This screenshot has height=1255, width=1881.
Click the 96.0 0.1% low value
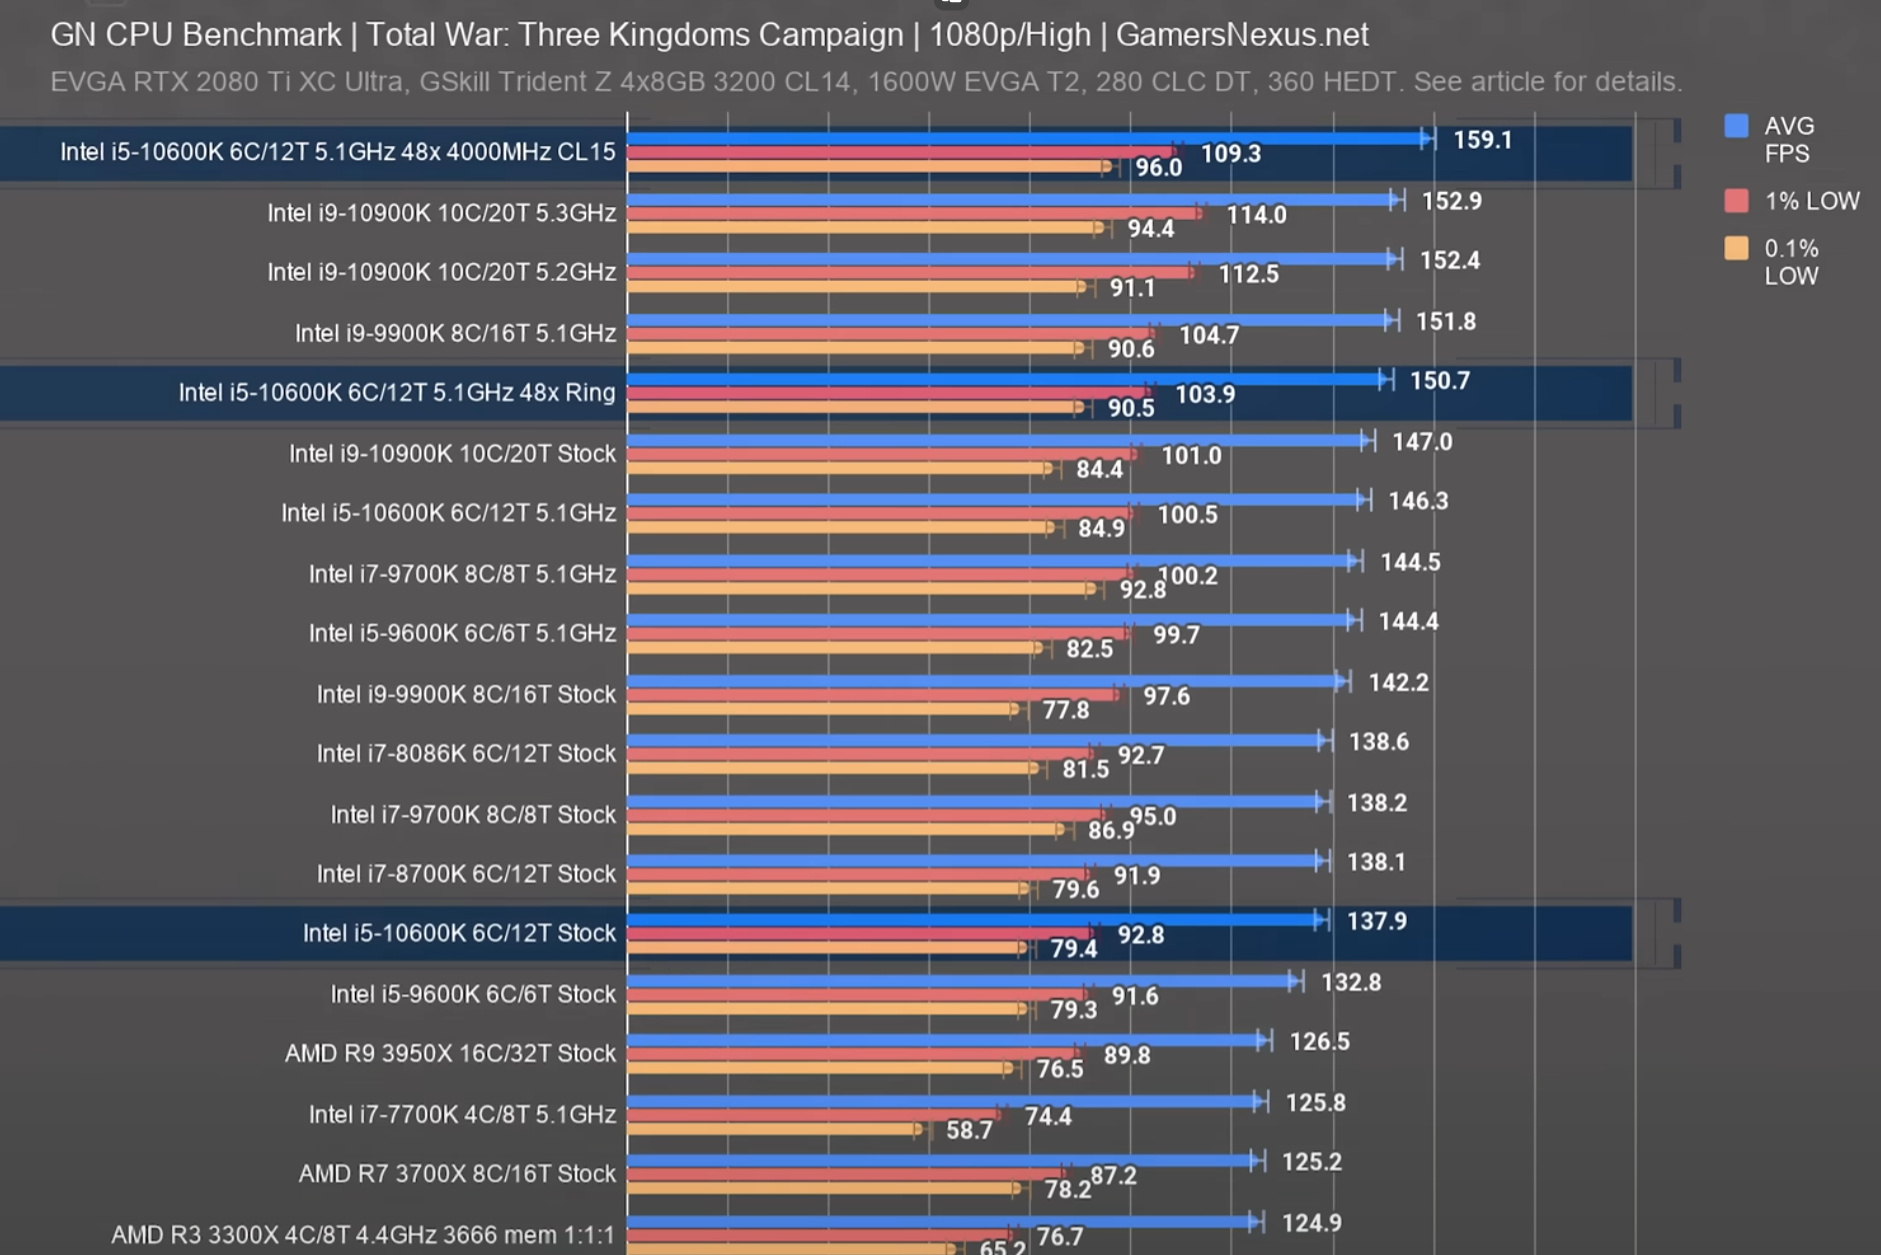[1158, 168]
